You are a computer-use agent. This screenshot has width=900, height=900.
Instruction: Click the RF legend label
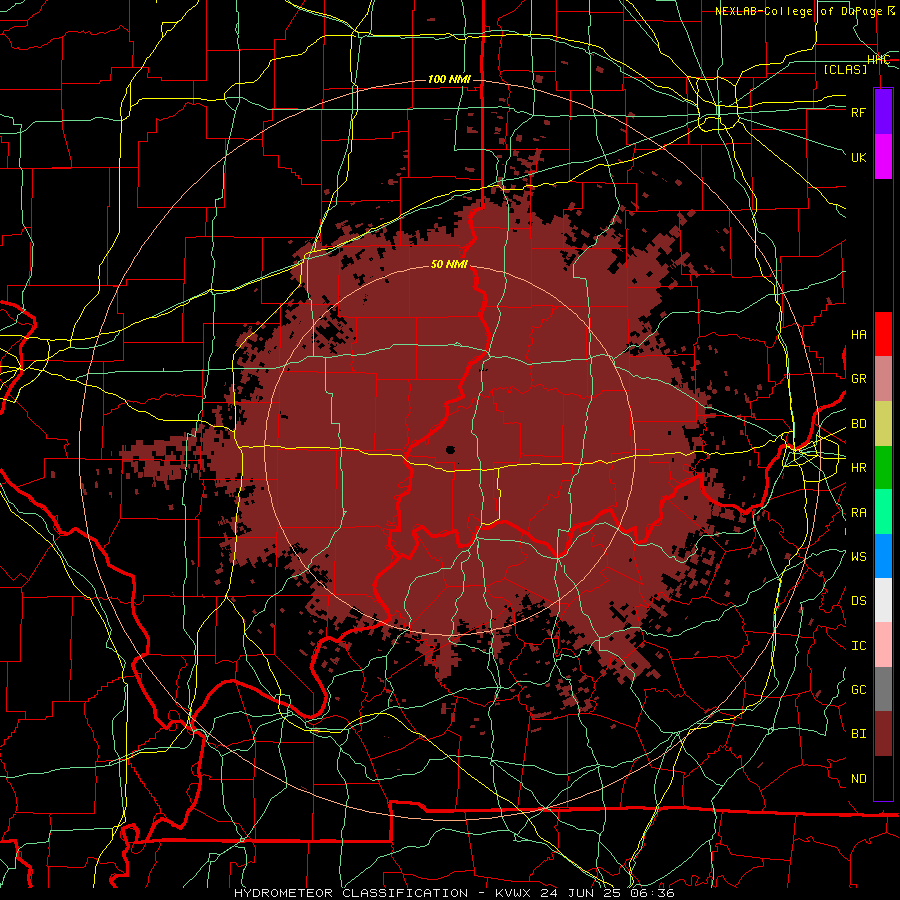(x=858, y=112)
